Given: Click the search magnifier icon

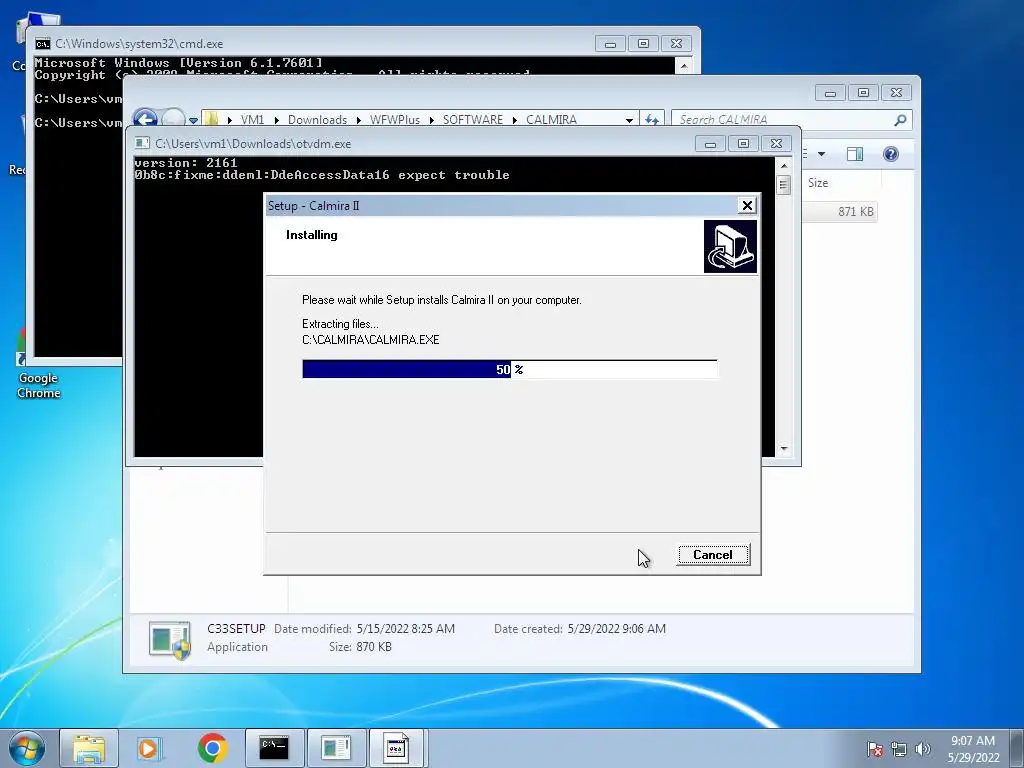Looking at the screenshot, I should point(900,120).
